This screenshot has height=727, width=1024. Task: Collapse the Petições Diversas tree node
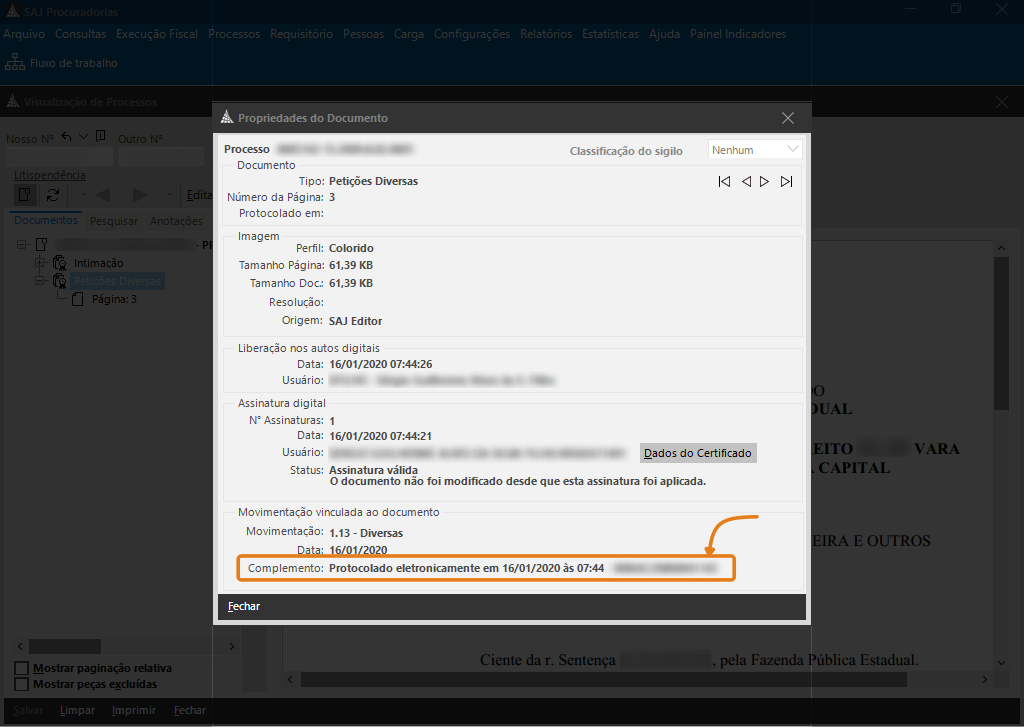click(41, 281)
